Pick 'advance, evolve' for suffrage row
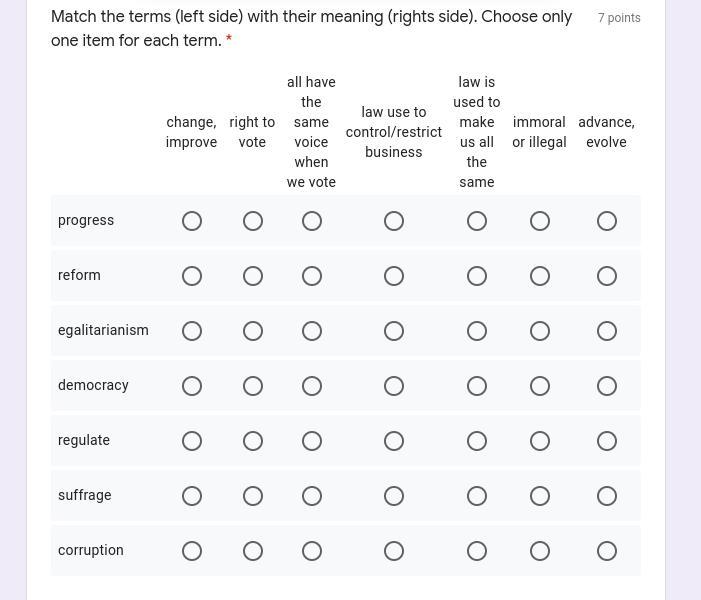 (607, 496)
